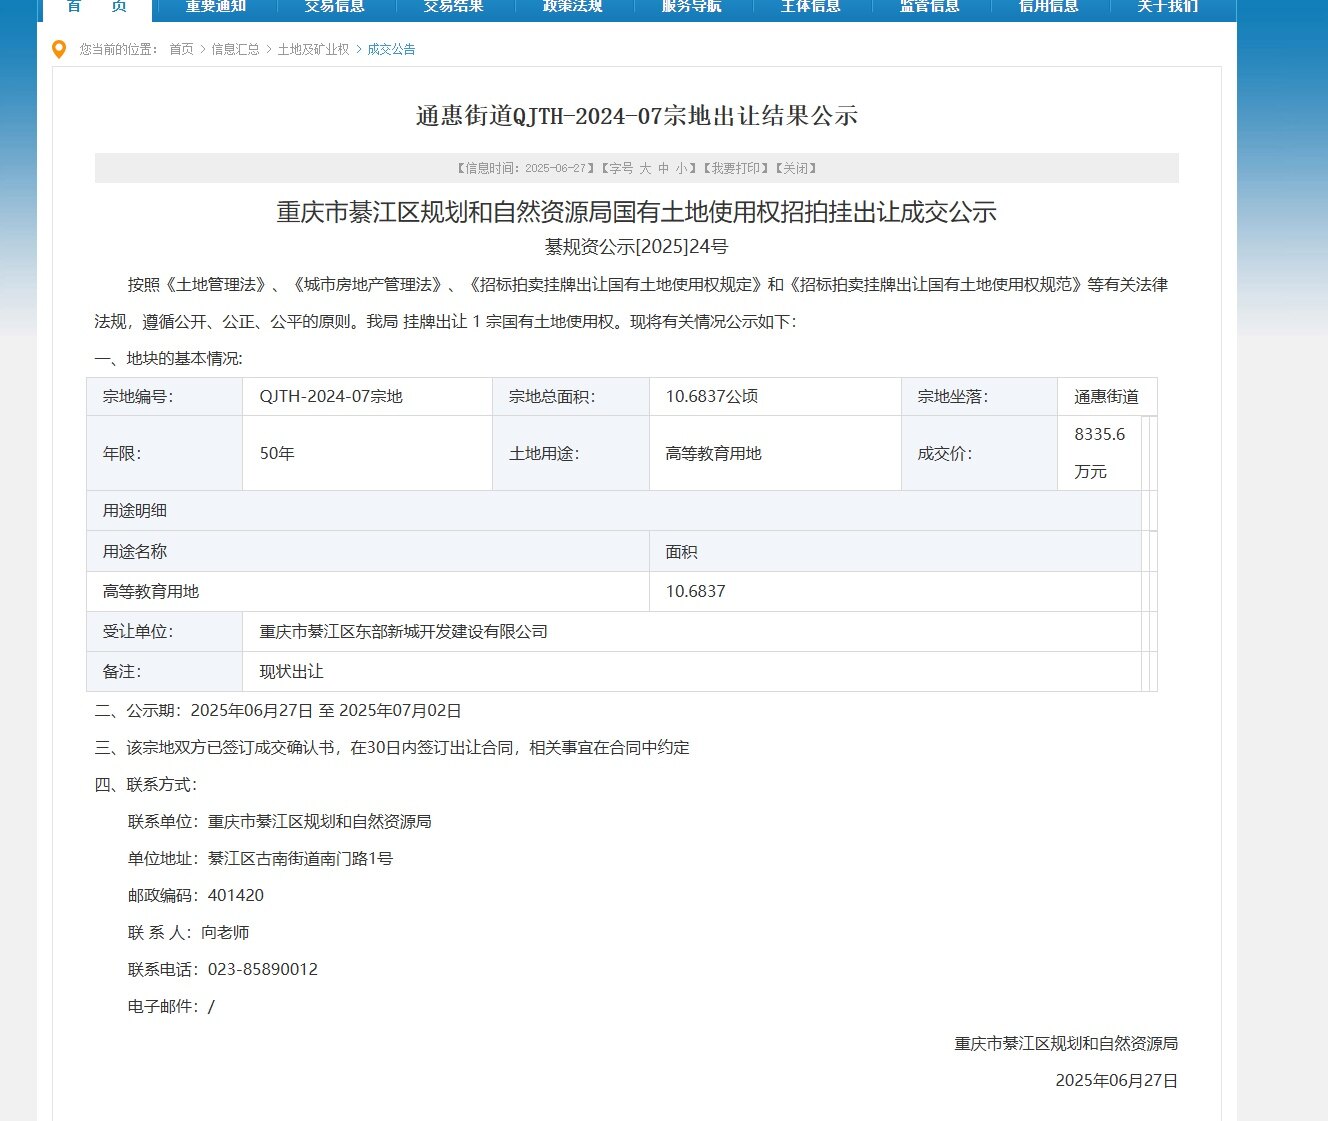Open 土地及矿业权 breadcrumb link
The image size is (1328, 1121).
click(x=313, y=49)
